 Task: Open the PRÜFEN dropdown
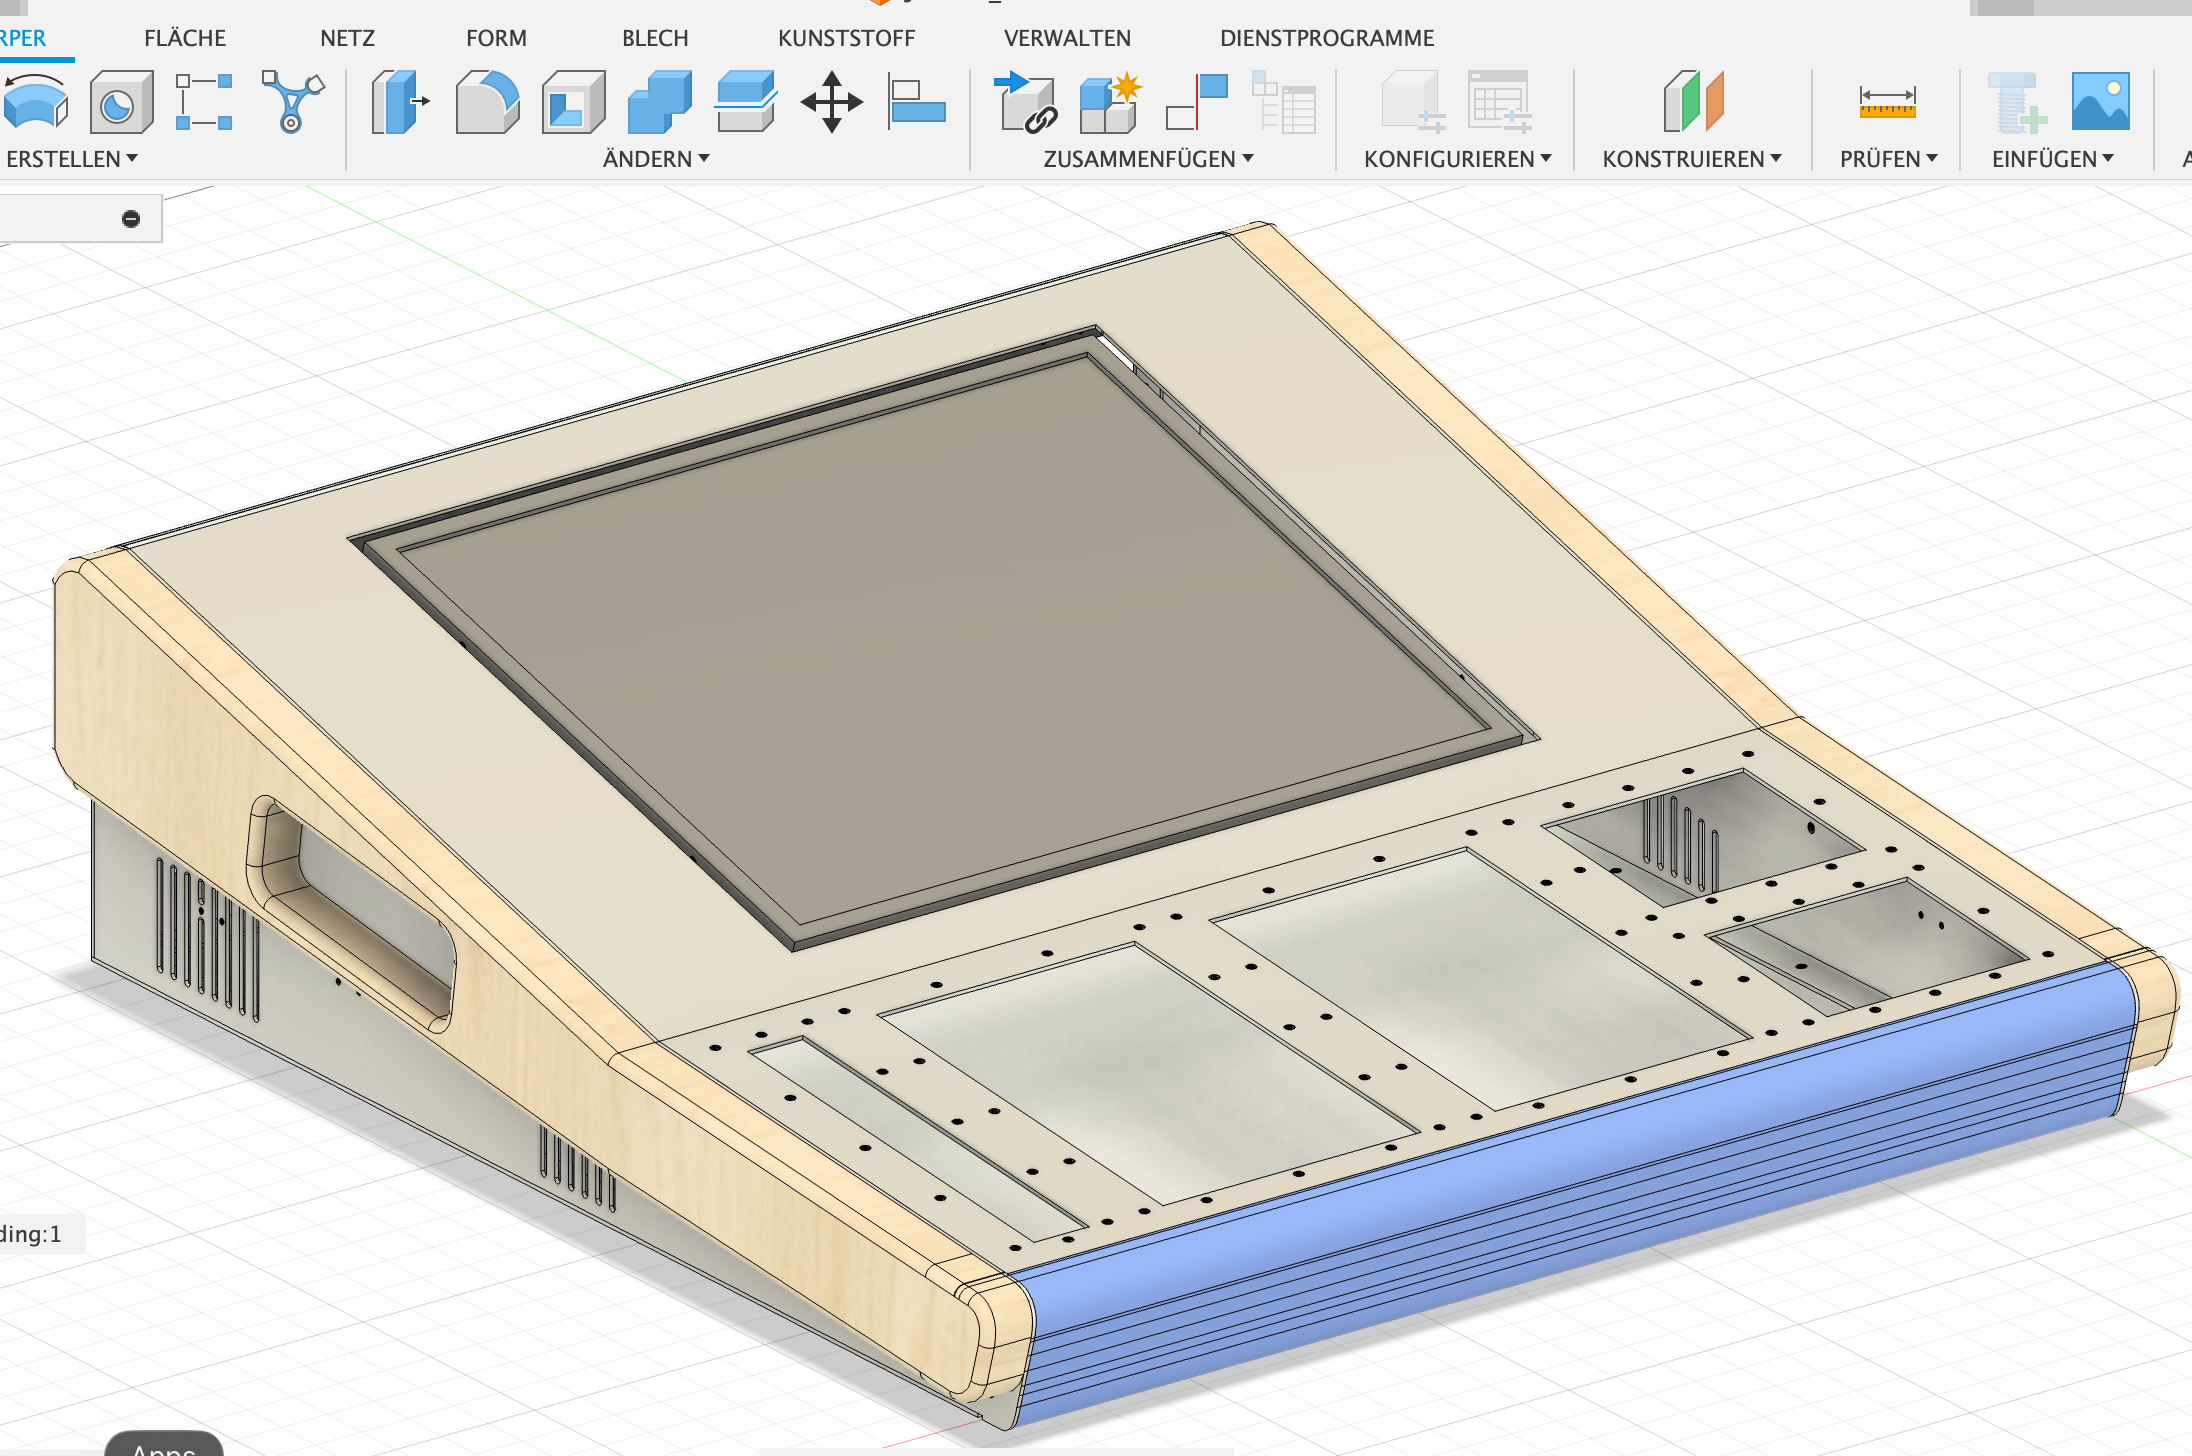tap(1888, 159)
